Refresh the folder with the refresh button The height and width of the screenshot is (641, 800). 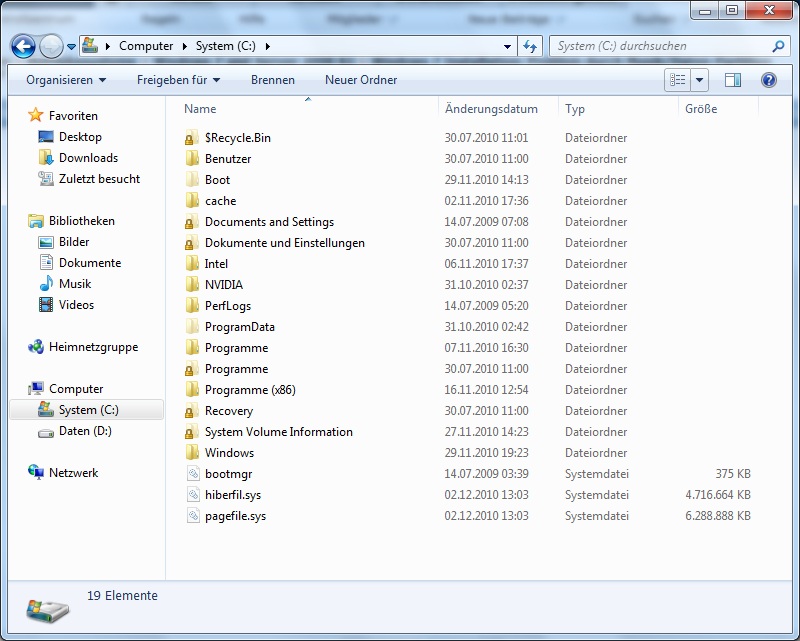coord(530,46)
